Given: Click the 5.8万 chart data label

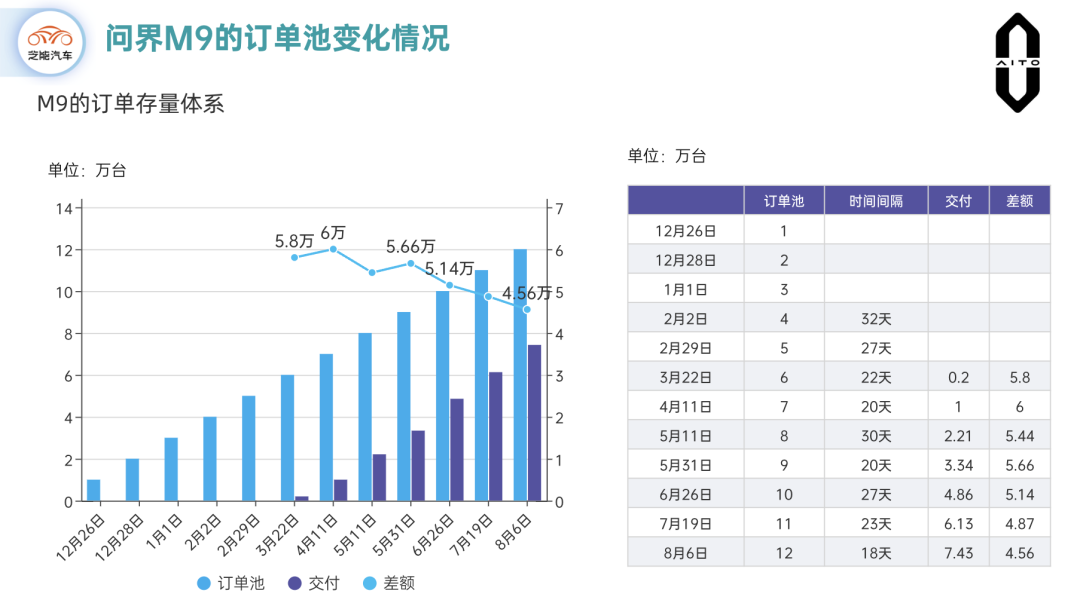Looking at the screenshot, I should (x=294, y=241).
